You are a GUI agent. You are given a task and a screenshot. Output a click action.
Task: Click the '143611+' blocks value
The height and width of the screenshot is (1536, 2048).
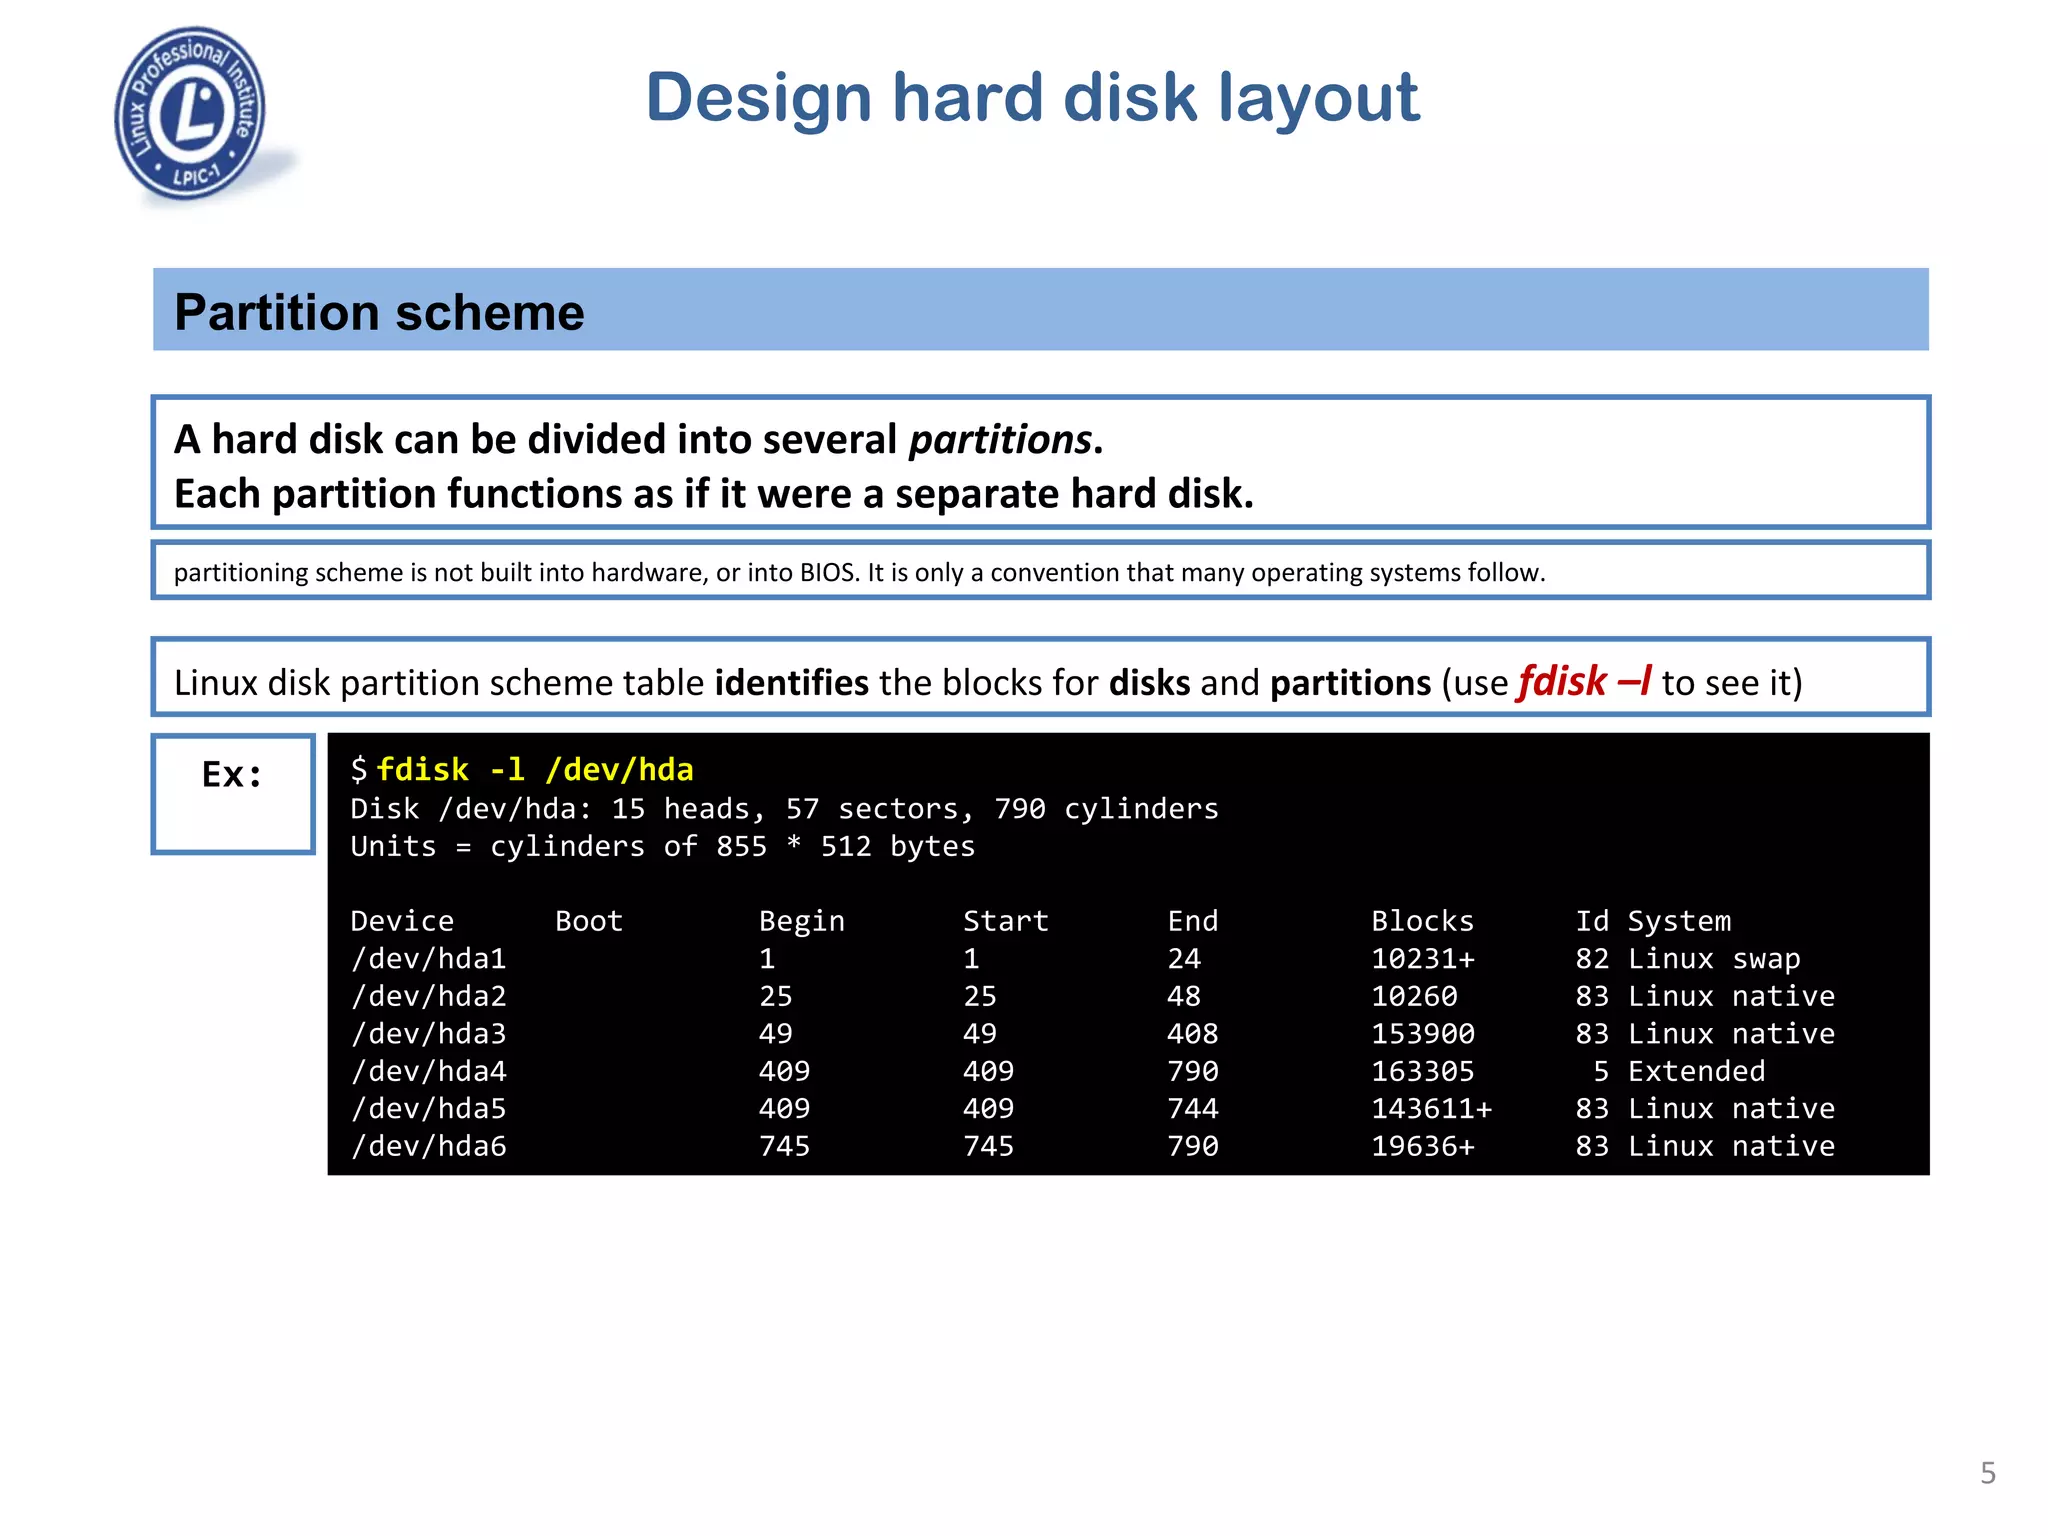coord(1432,1109)
